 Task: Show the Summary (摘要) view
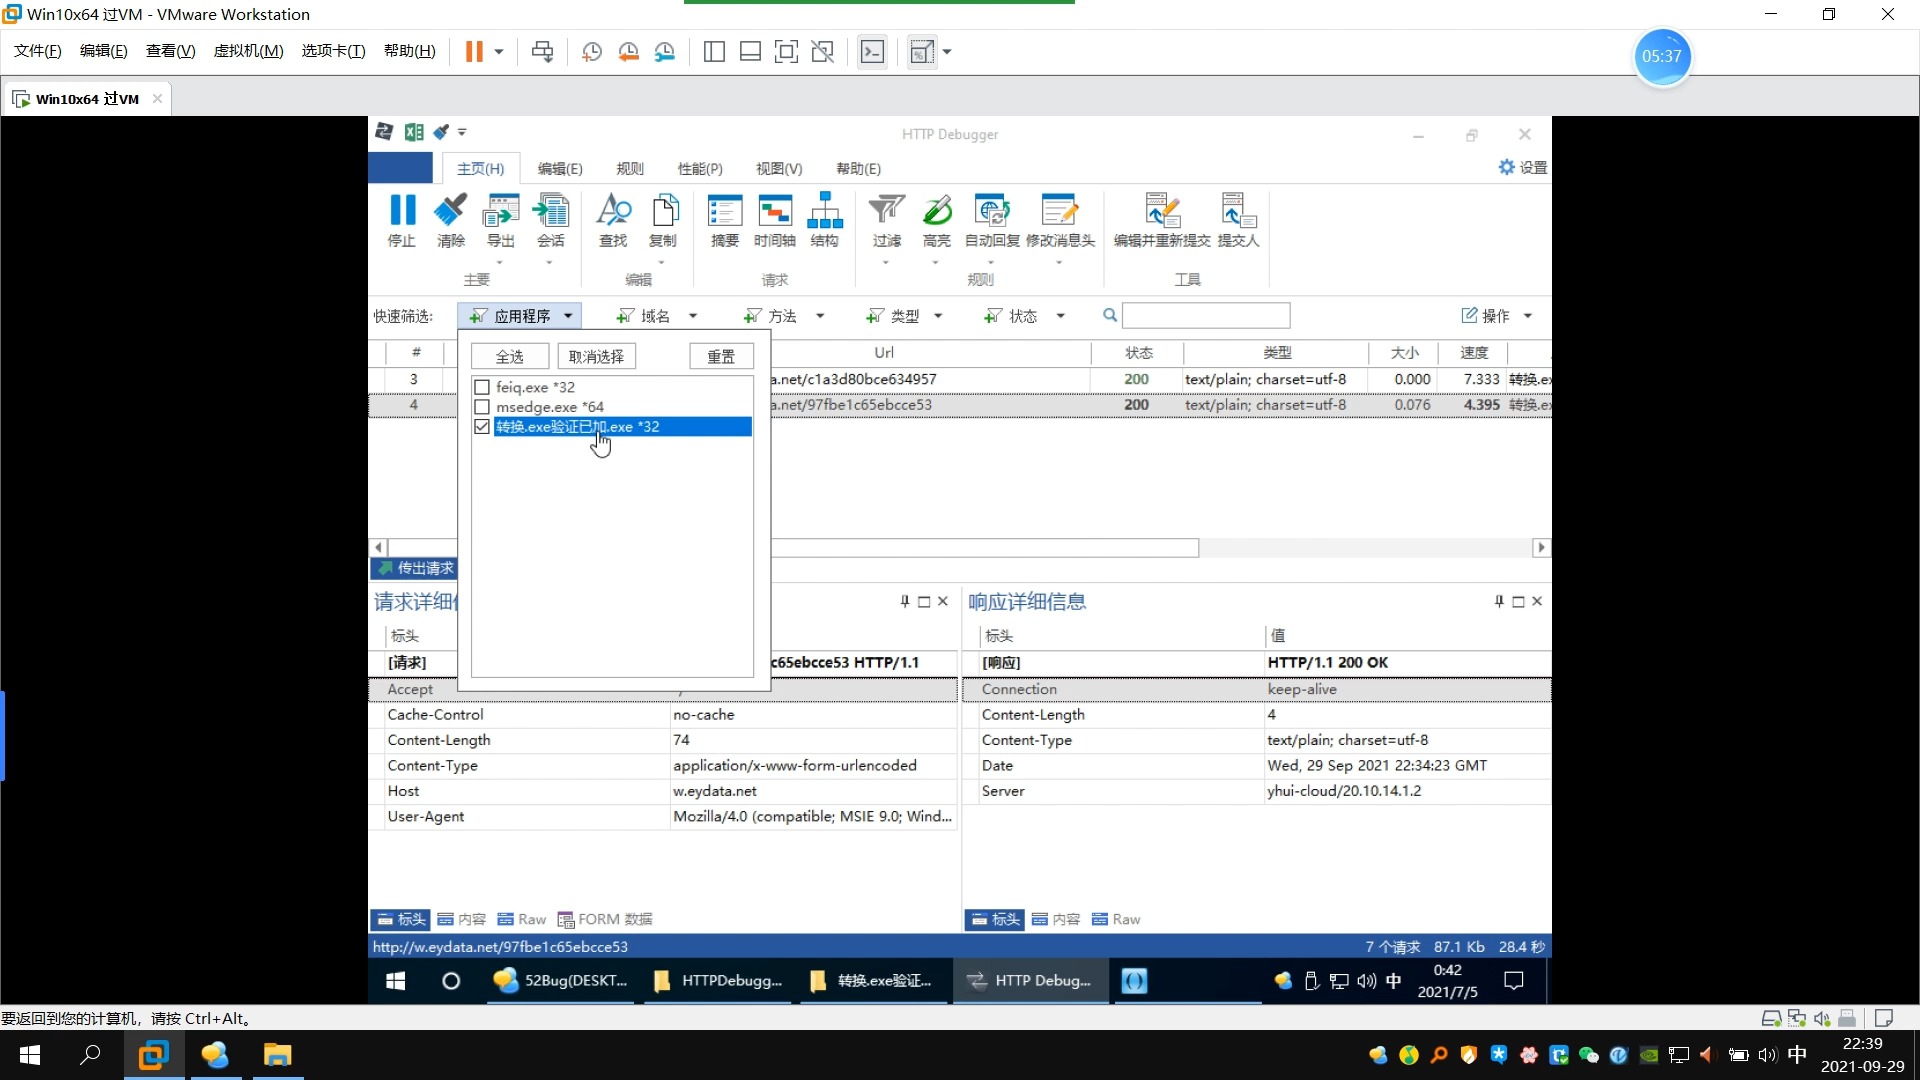pyautogui.click(x=725, y=220)
